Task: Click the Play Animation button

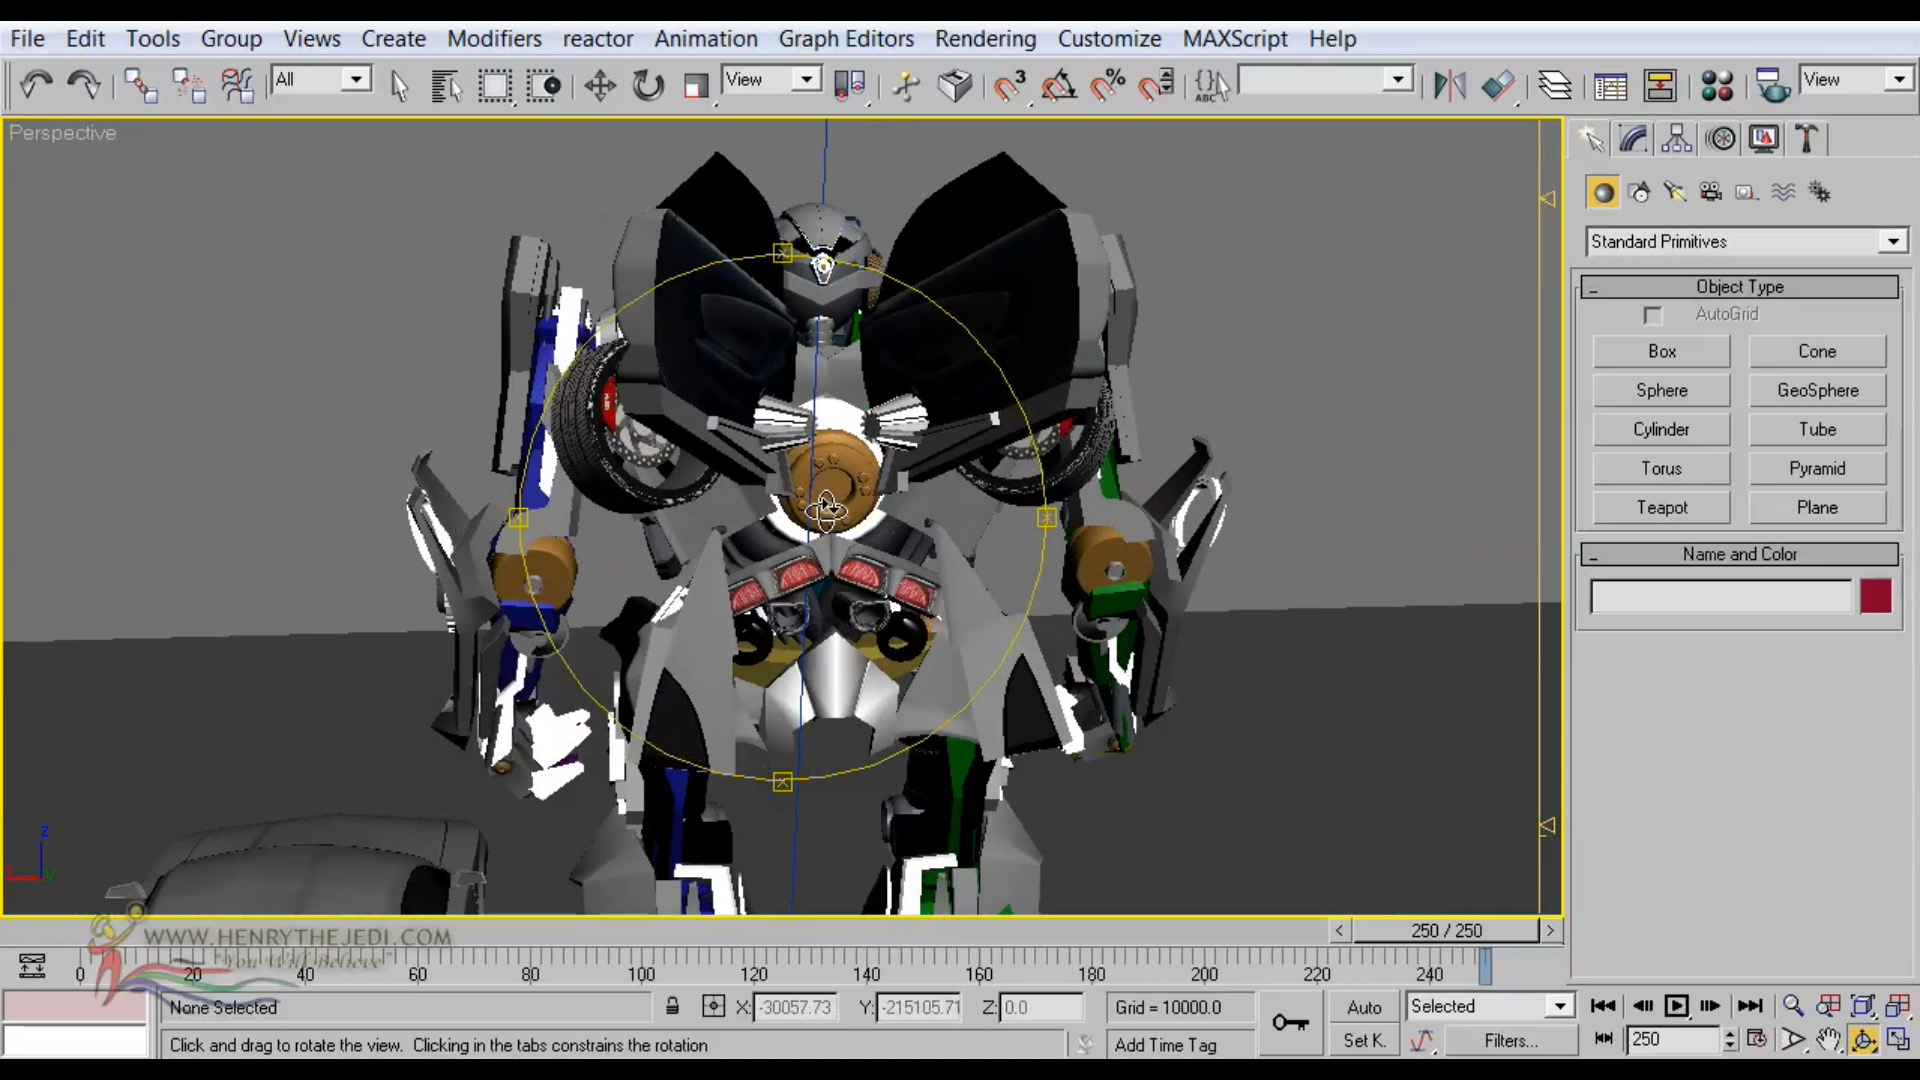Action: (x=1677, y=1006)
